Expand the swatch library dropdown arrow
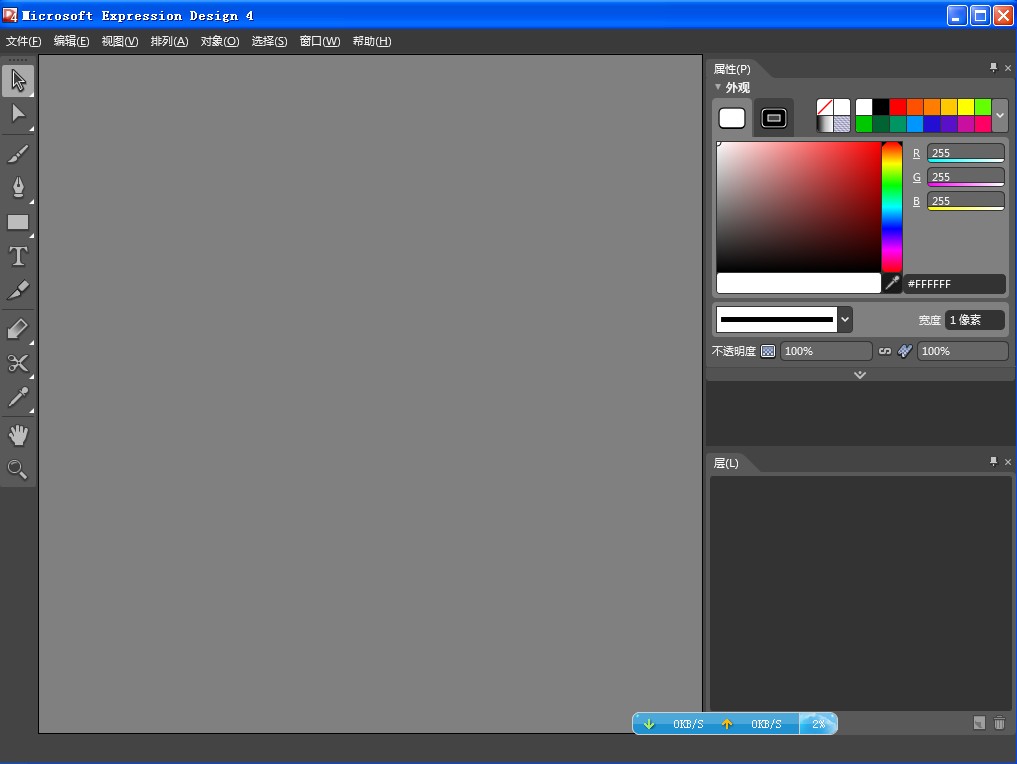 (1000, 115)
